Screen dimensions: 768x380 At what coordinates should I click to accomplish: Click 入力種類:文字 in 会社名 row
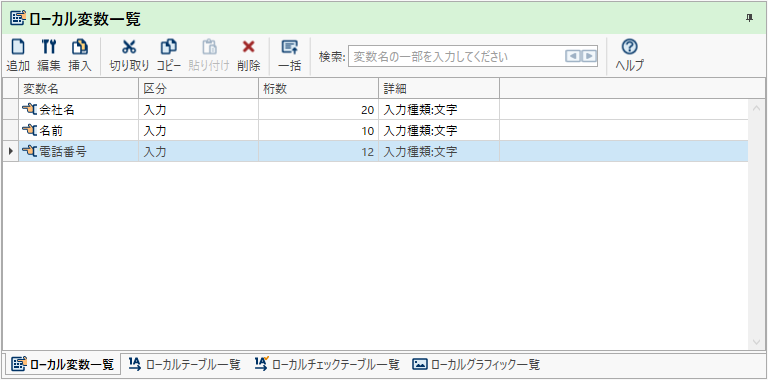point(439,110)
